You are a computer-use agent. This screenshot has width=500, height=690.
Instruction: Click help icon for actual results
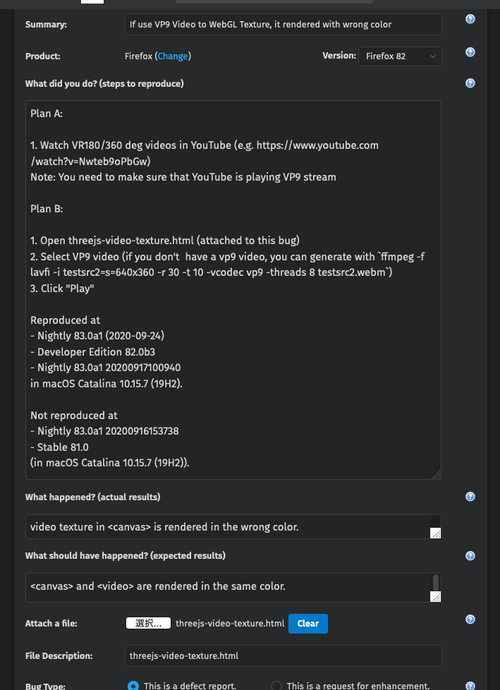(x=470, y=496)
